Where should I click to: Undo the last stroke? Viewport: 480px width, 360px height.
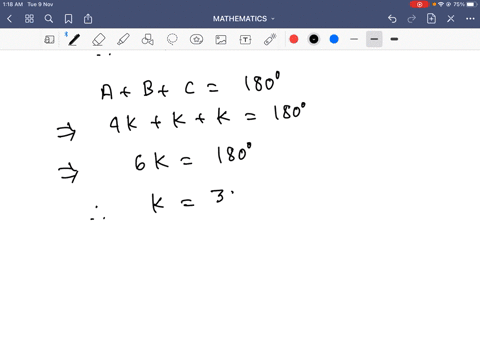[392, 19]
